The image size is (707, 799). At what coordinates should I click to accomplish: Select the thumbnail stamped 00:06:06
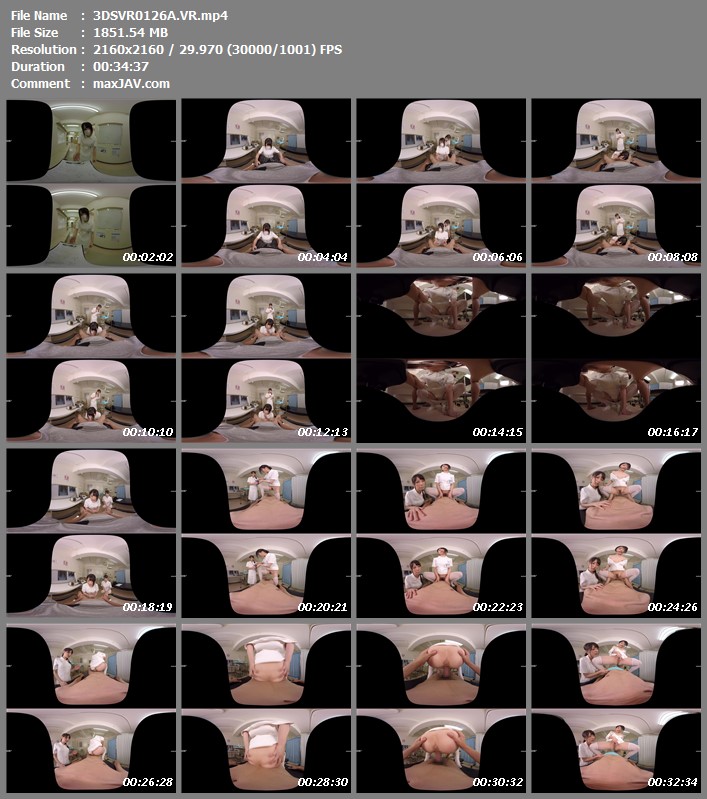pyautogui.click(x=441, y=182)
